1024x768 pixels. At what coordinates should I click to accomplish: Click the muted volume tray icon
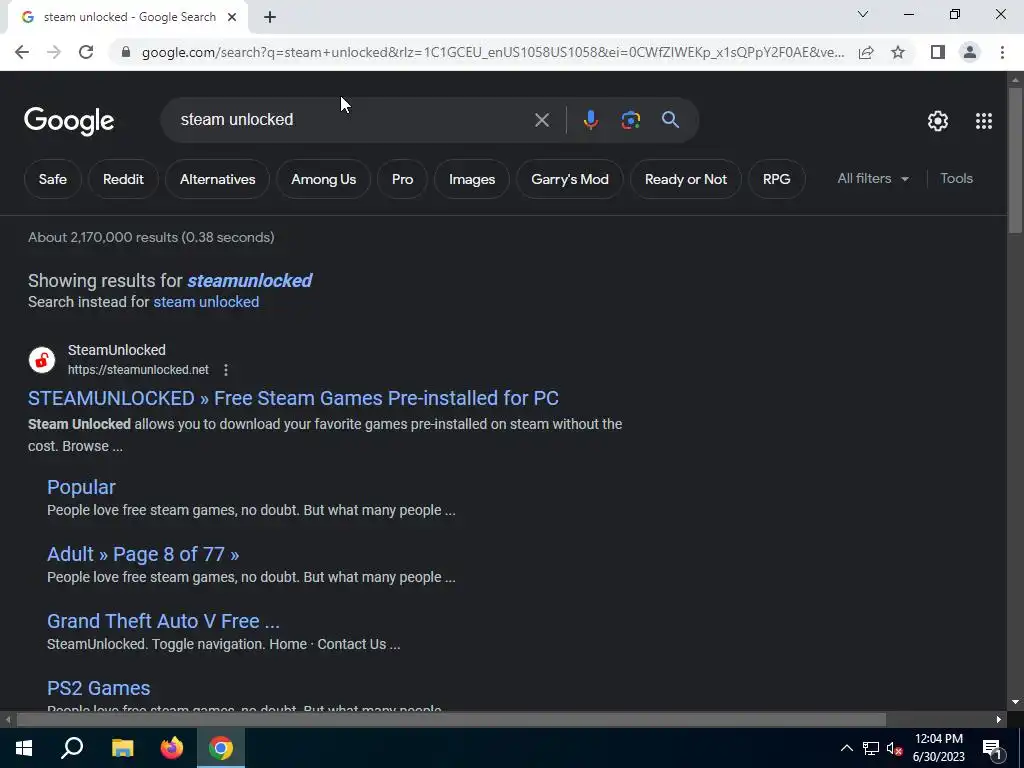click(x=894, y=748)
